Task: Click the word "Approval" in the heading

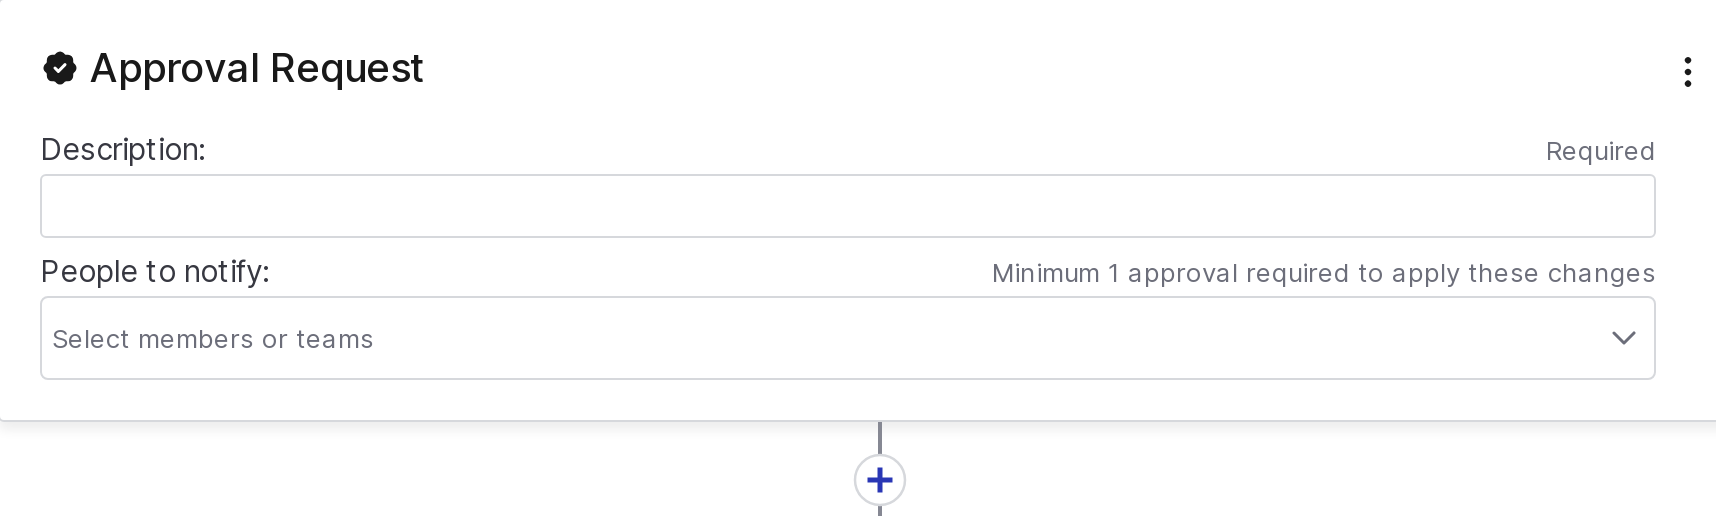Action: point(175,69)
